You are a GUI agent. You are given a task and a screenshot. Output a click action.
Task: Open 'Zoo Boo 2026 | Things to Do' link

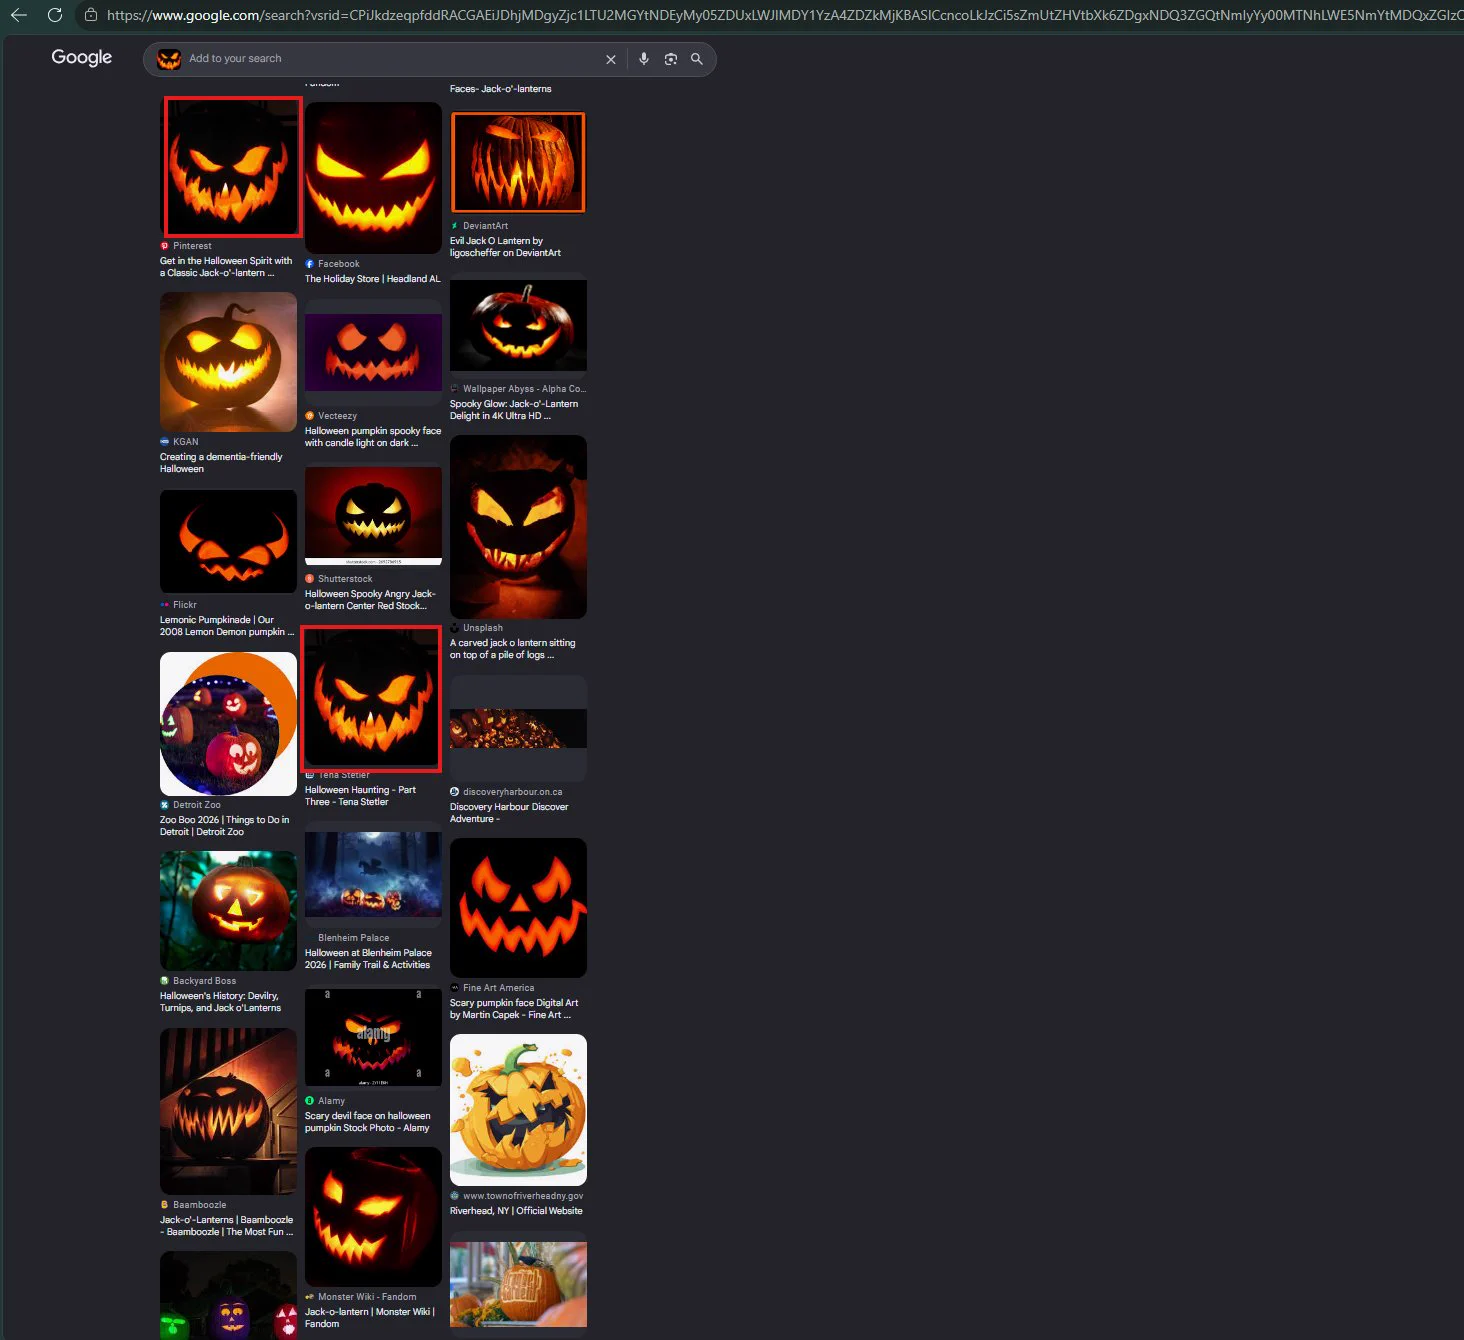click(x=225, y=826)
